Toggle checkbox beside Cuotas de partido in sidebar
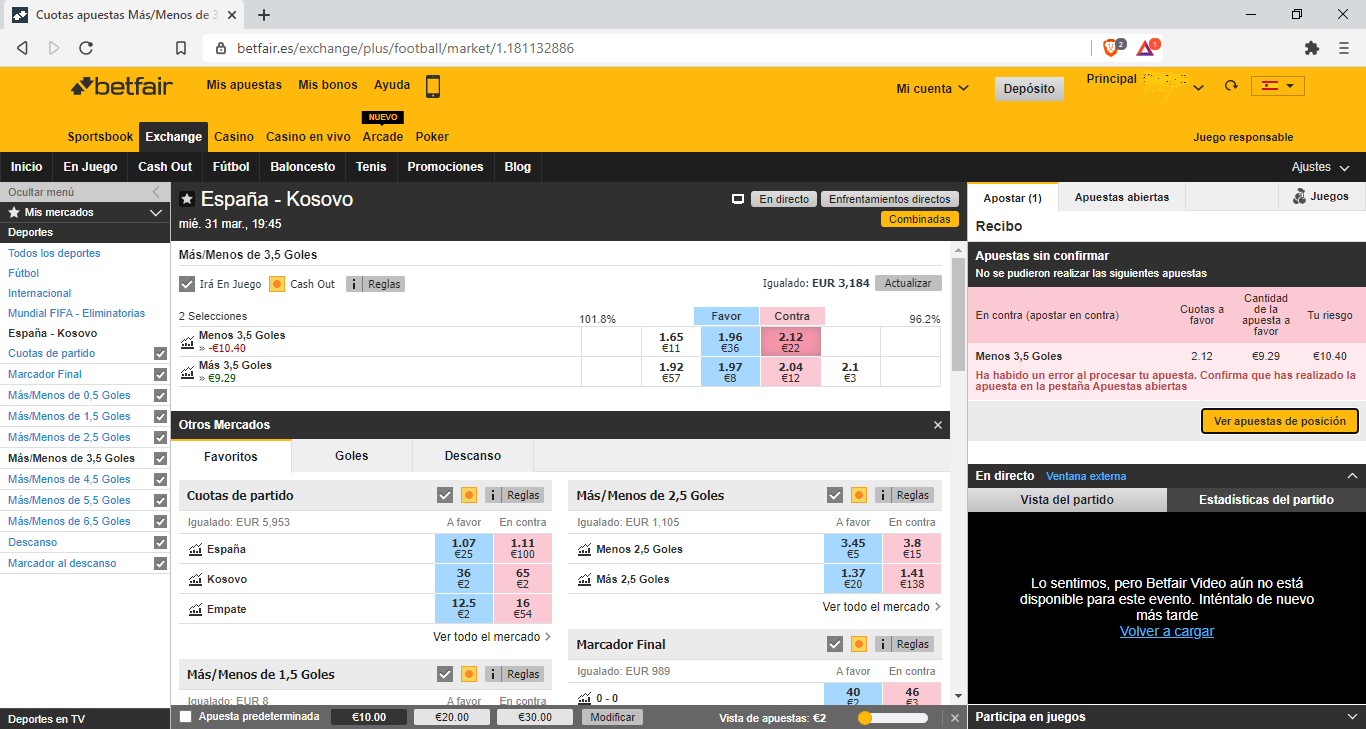The image size is (1366, 729). 160,353
